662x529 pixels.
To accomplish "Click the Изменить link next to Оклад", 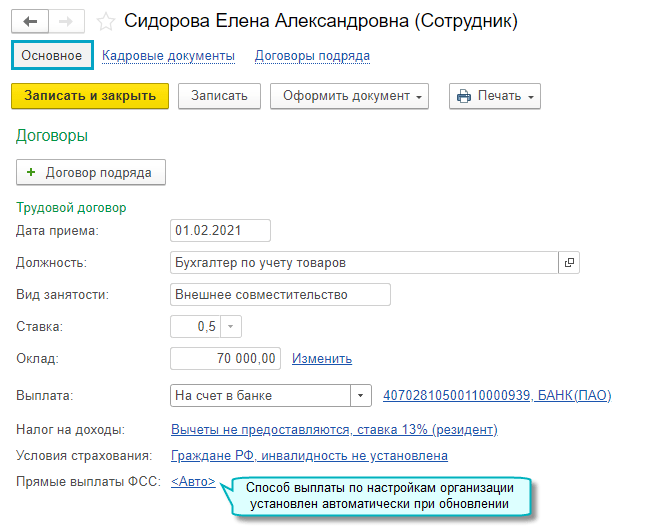I will pos(321,359).
